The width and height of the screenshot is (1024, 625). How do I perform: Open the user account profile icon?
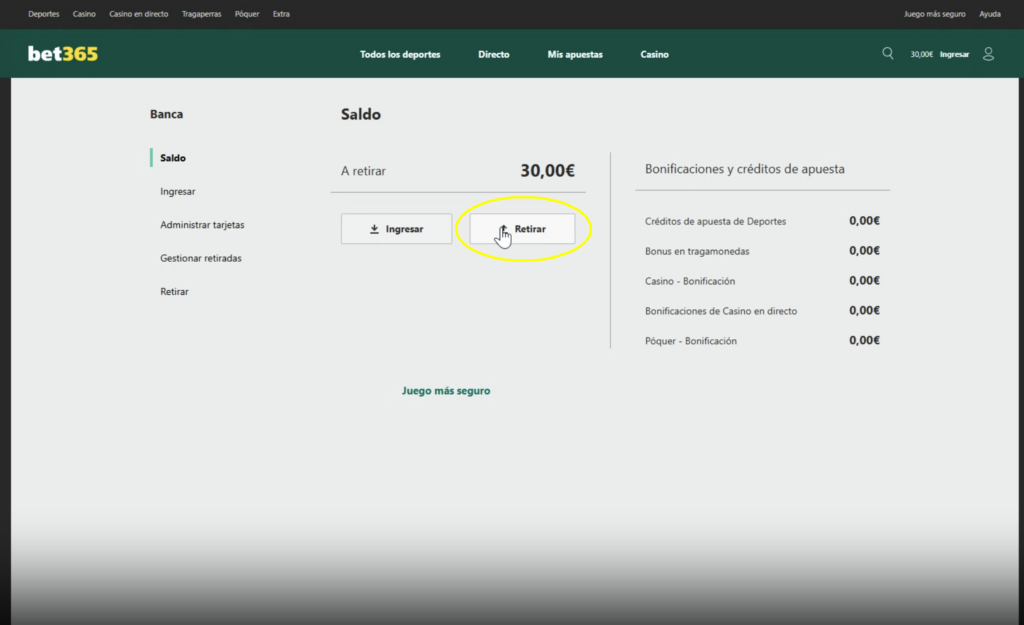tap(988, 54)
